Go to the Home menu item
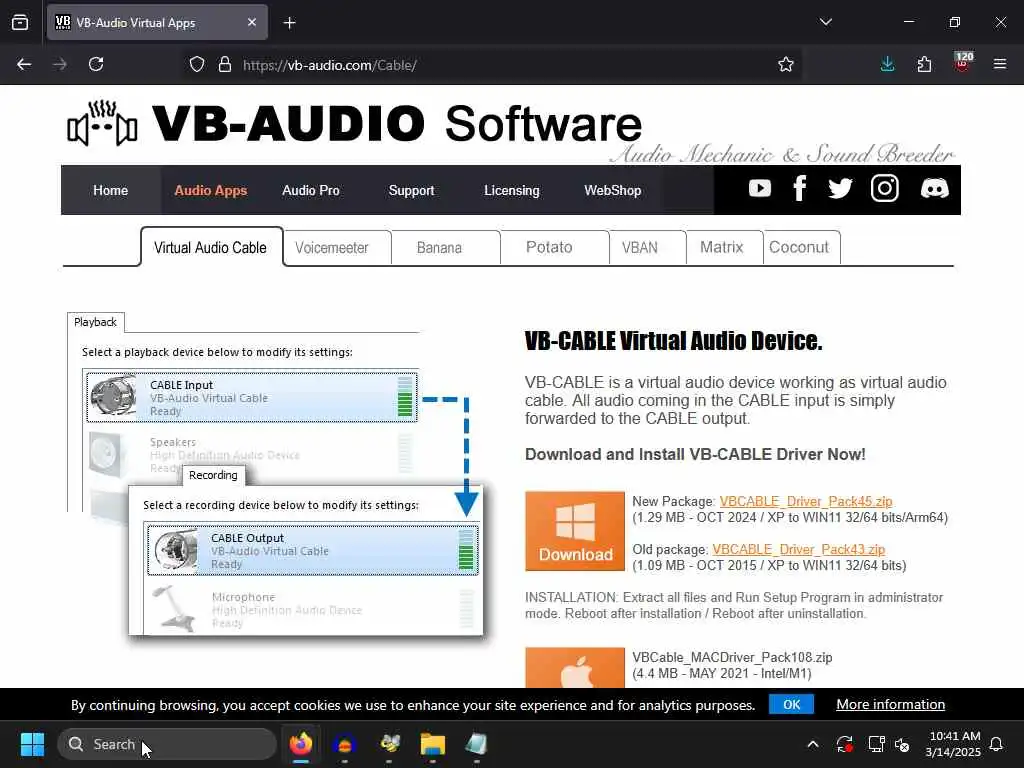Image resolution: width=1024 pixels, height=768 pixels. pyautogui.click(x=110, y=190)
